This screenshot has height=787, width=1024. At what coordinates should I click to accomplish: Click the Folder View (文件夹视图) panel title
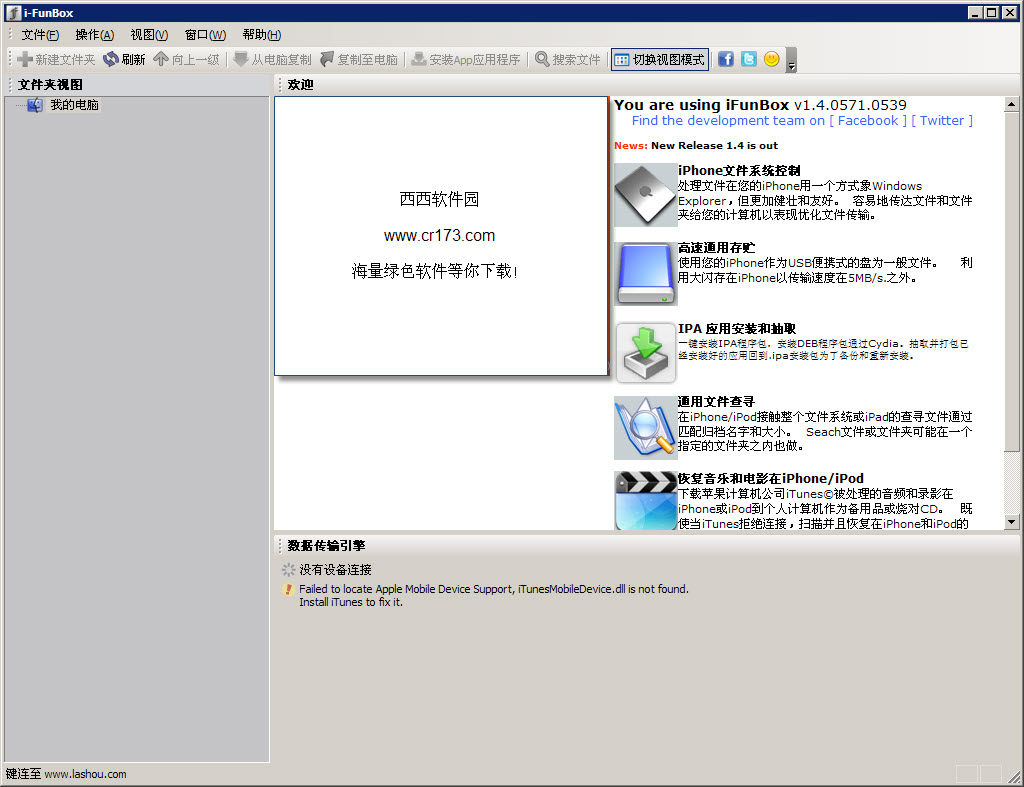tap(50, 85)
